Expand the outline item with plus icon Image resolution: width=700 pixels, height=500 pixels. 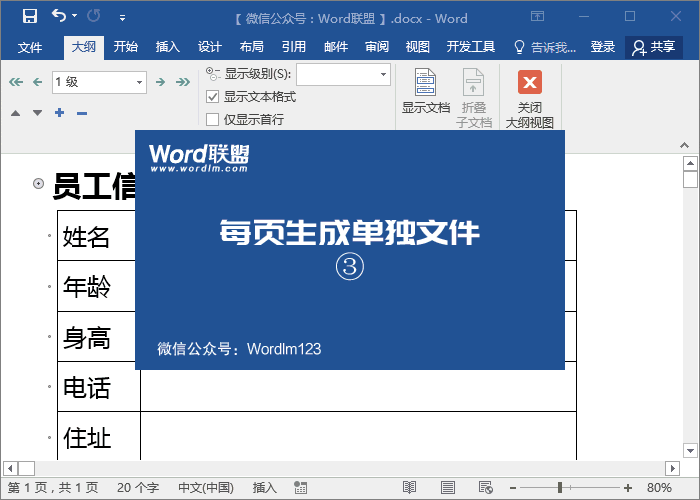(x=59, y=112)
